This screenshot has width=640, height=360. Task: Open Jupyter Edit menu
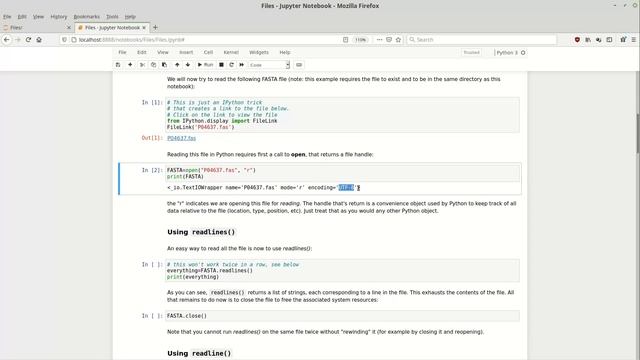[142, 52]
